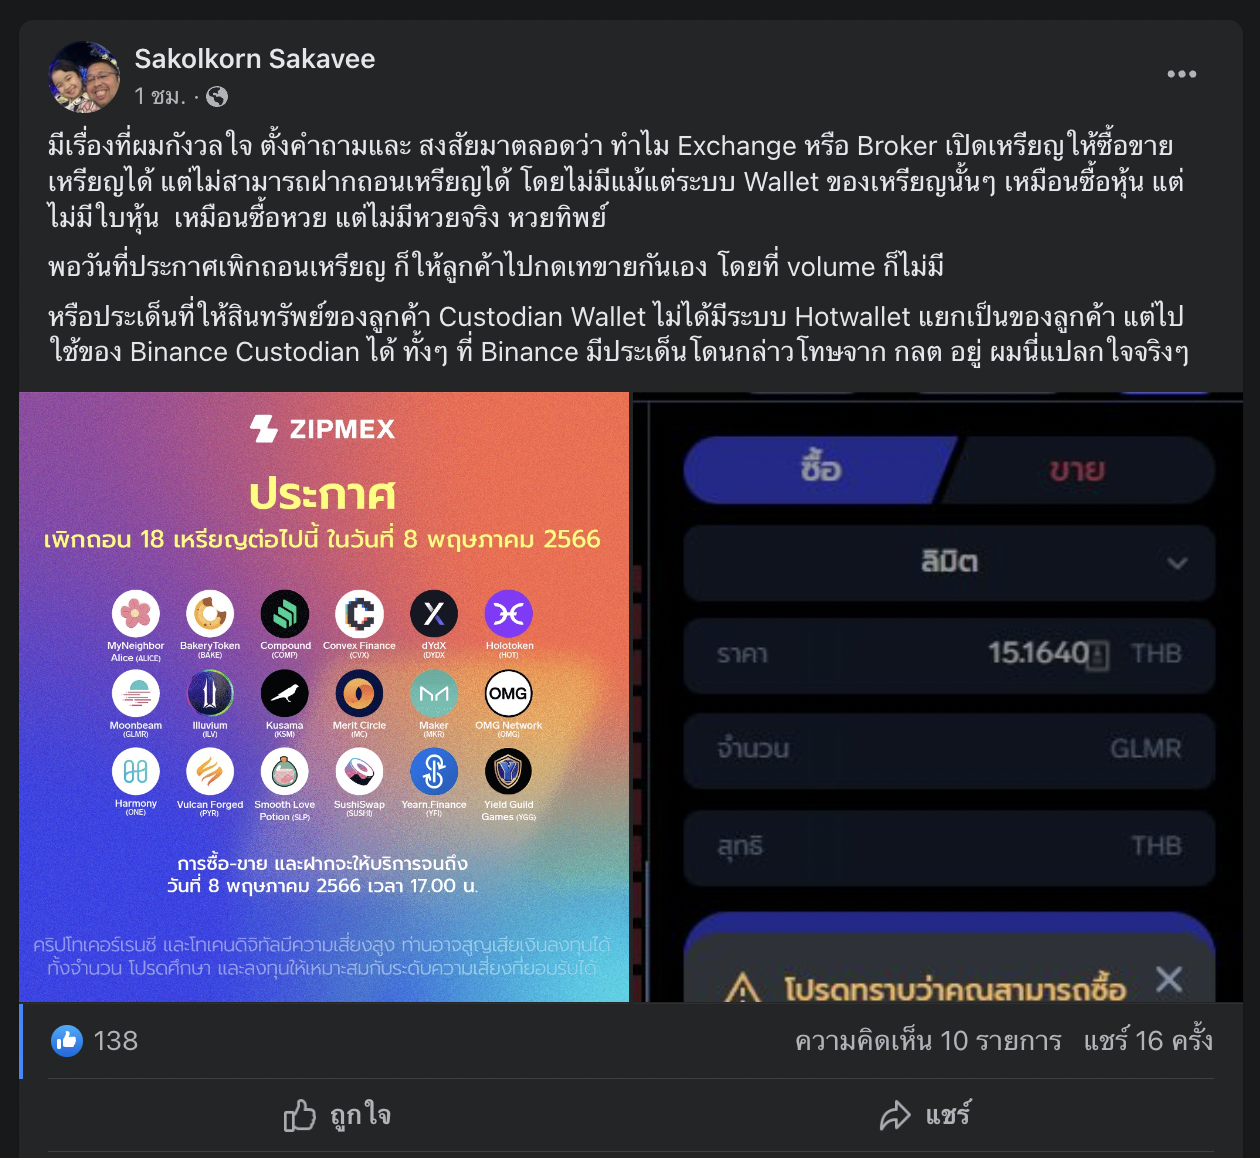This screenshot has height=1158, width=1260.
Task: Expand the ลิมิต order type dropdown
Action: (949, 562)
